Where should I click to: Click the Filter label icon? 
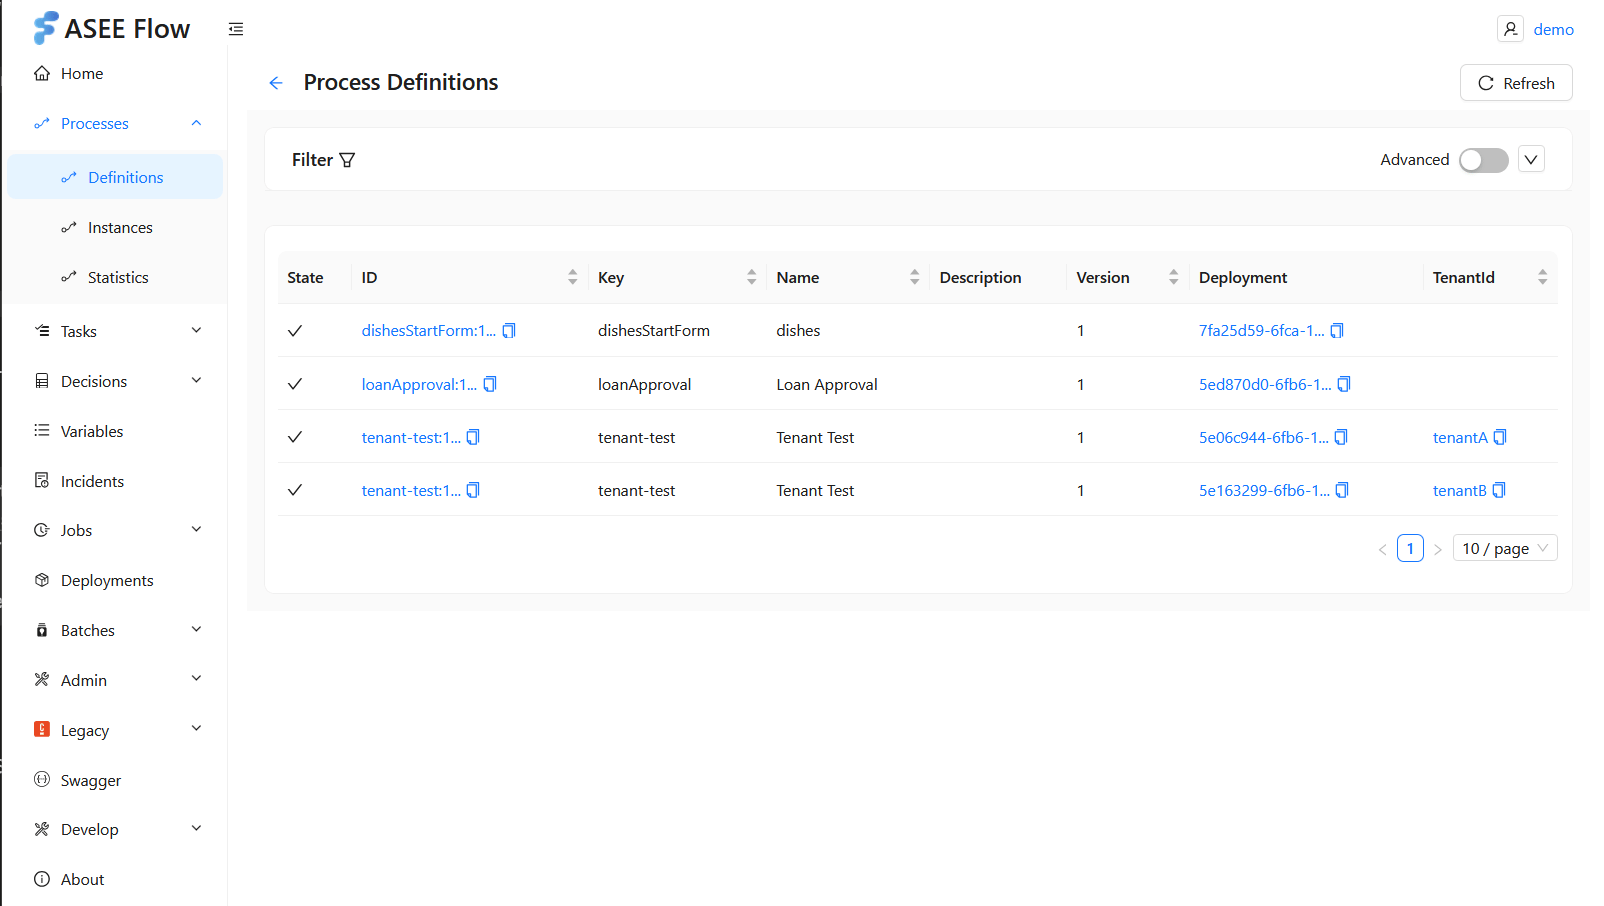pos(347,160)
